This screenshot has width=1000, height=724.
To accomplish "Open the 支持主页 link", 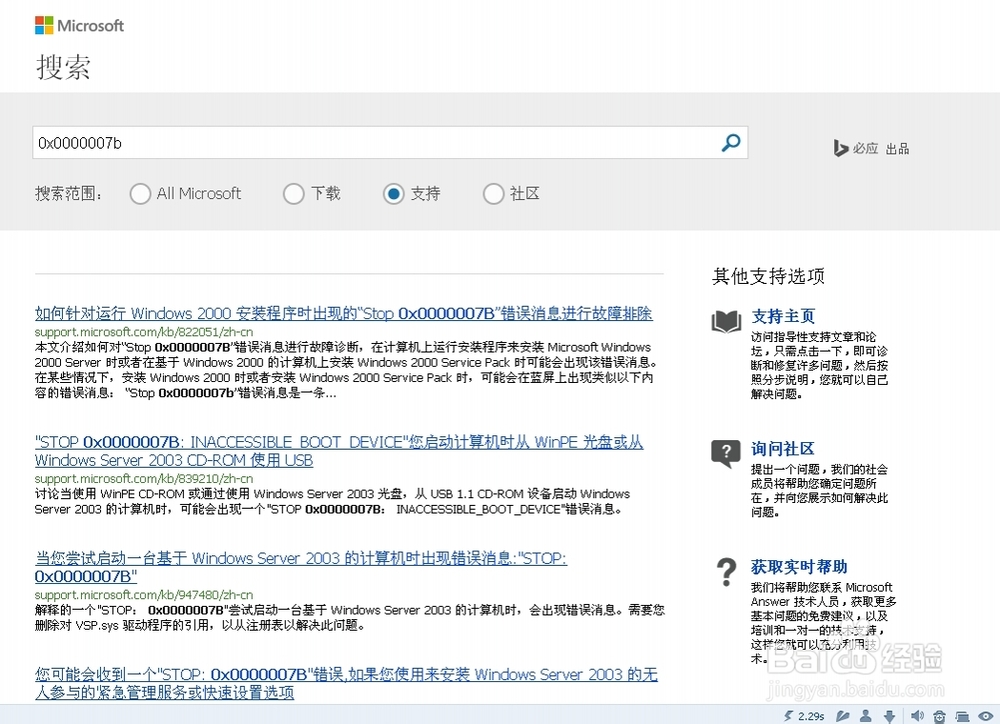I will (783, 316).
